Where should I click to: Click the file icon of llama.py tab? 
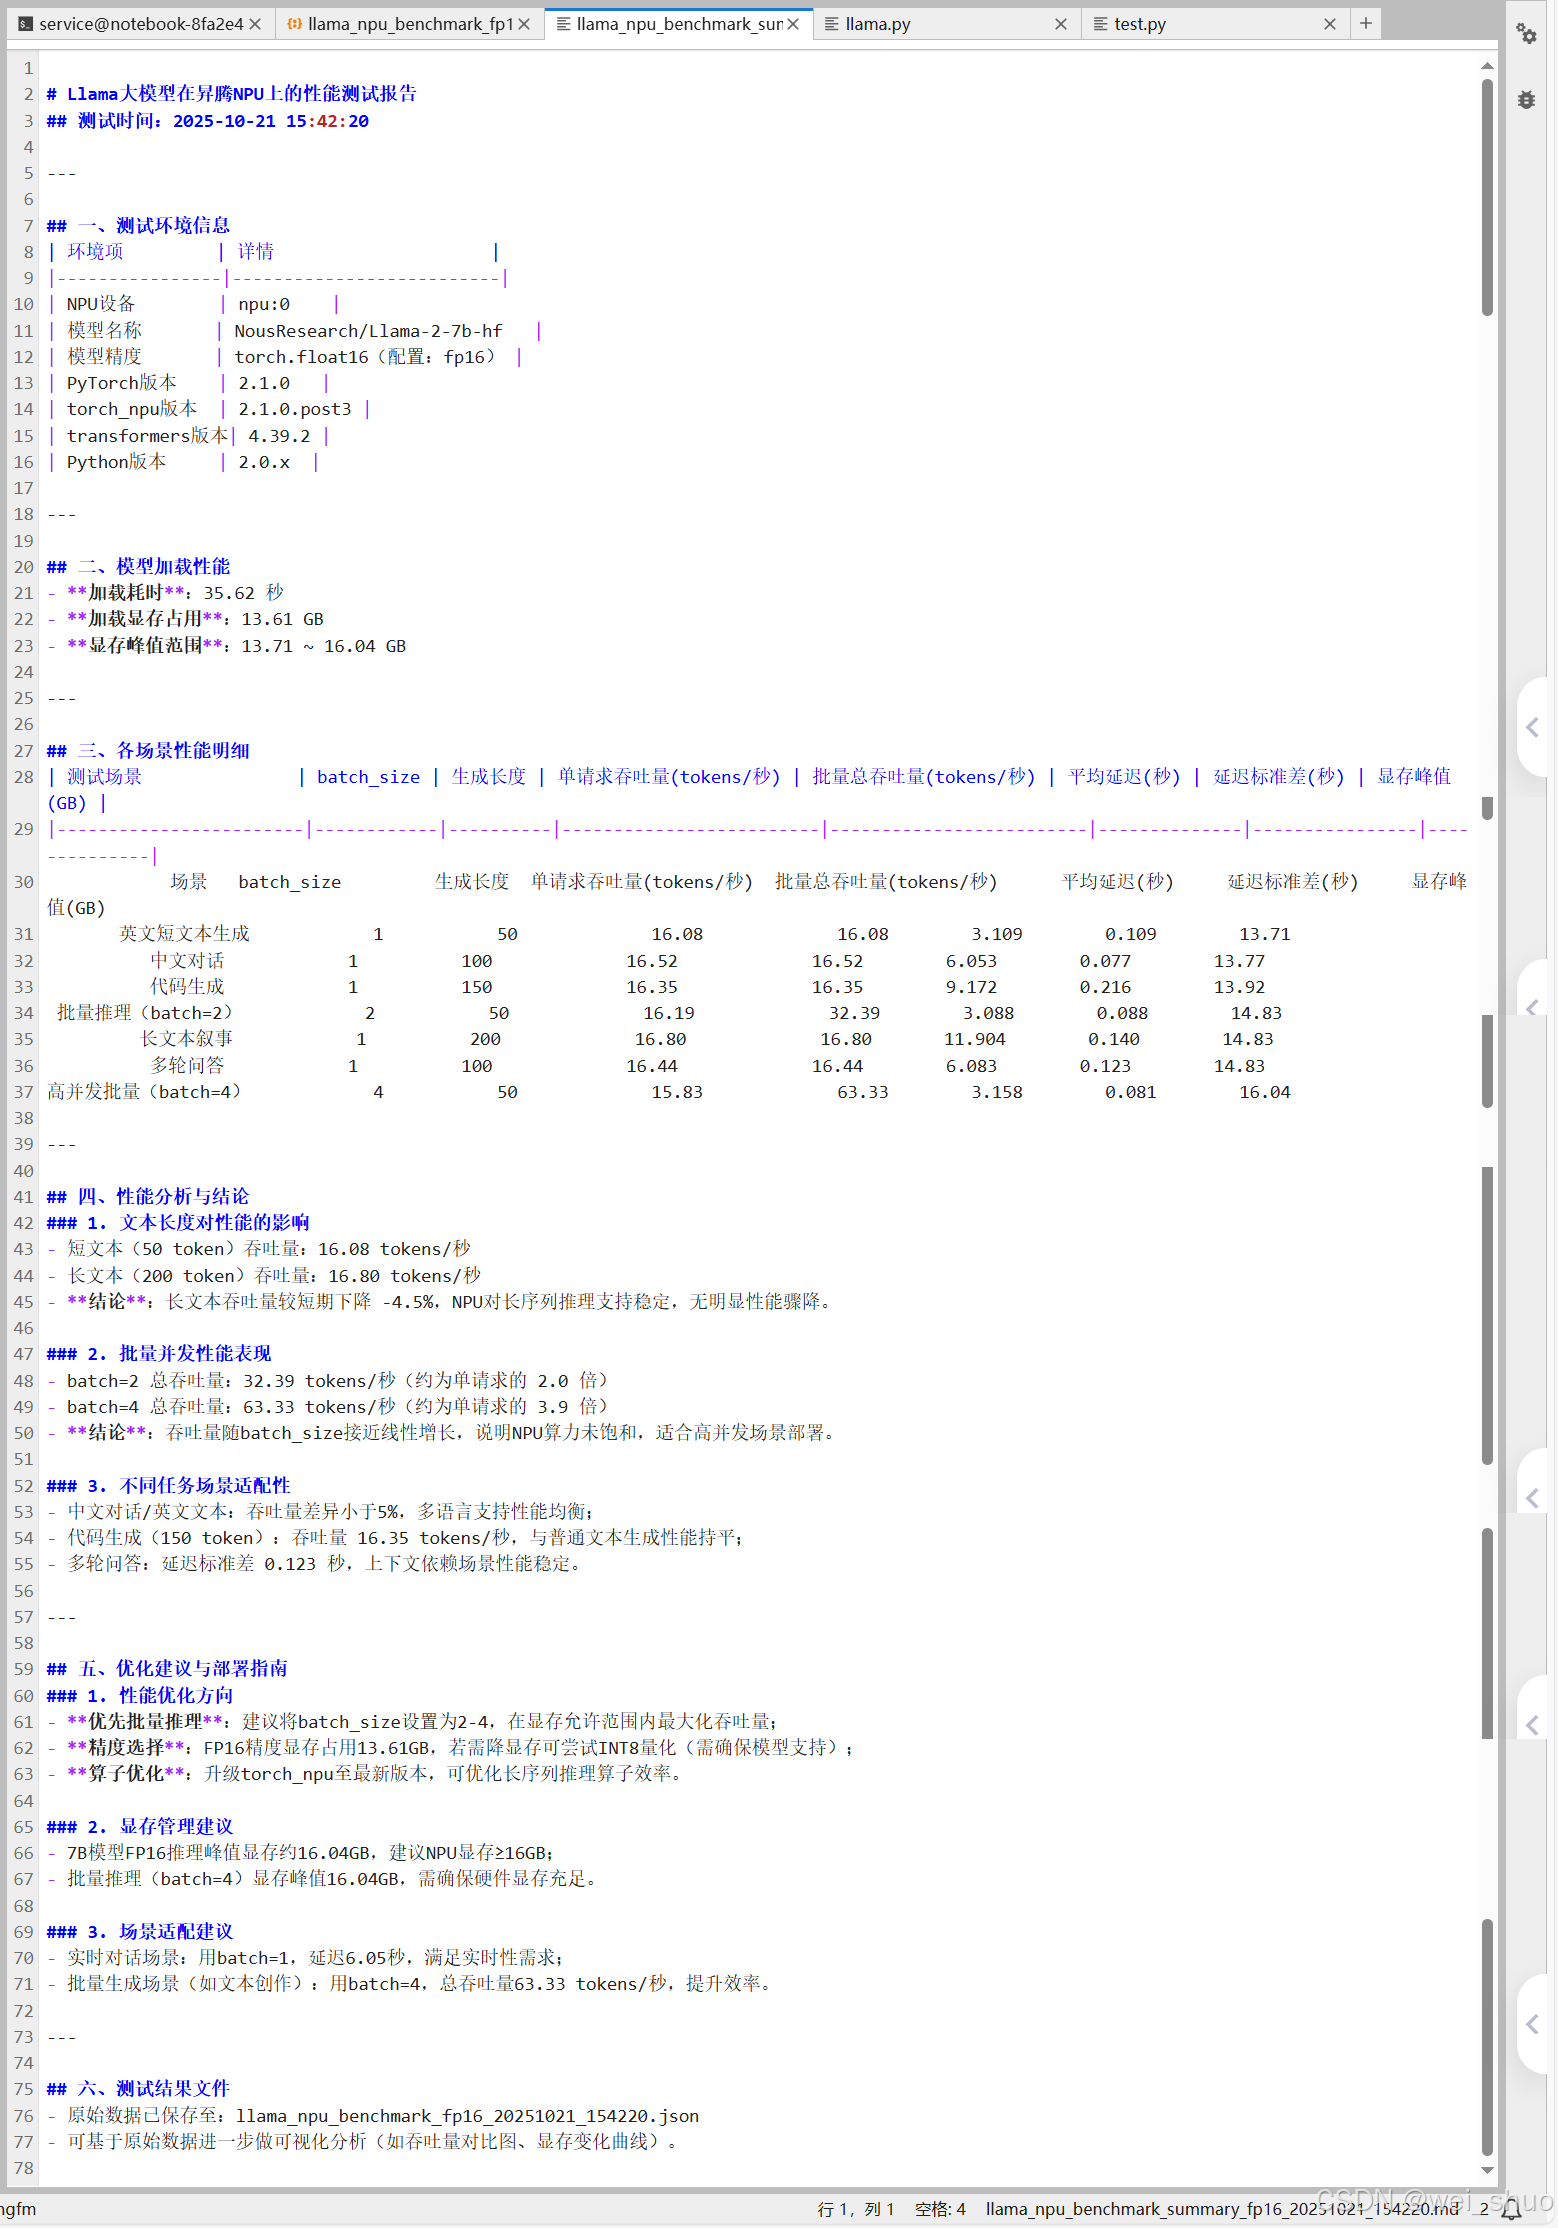[831, 24]
